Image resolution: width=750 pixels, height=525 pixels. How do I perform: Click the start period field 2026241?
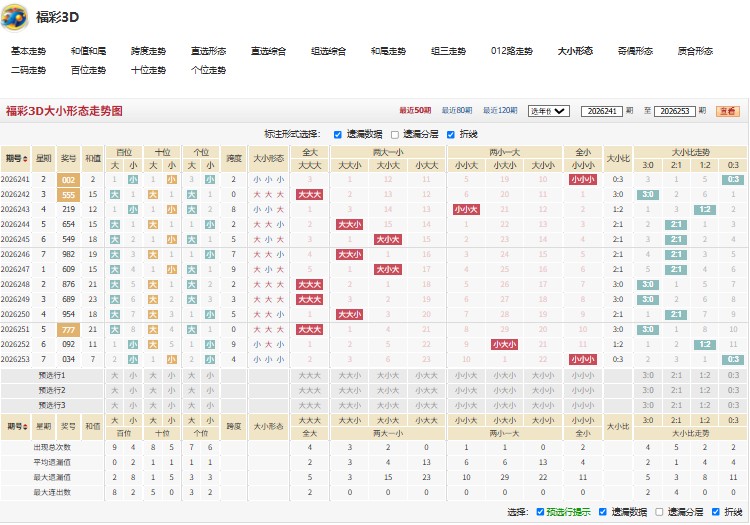[602, 111]
